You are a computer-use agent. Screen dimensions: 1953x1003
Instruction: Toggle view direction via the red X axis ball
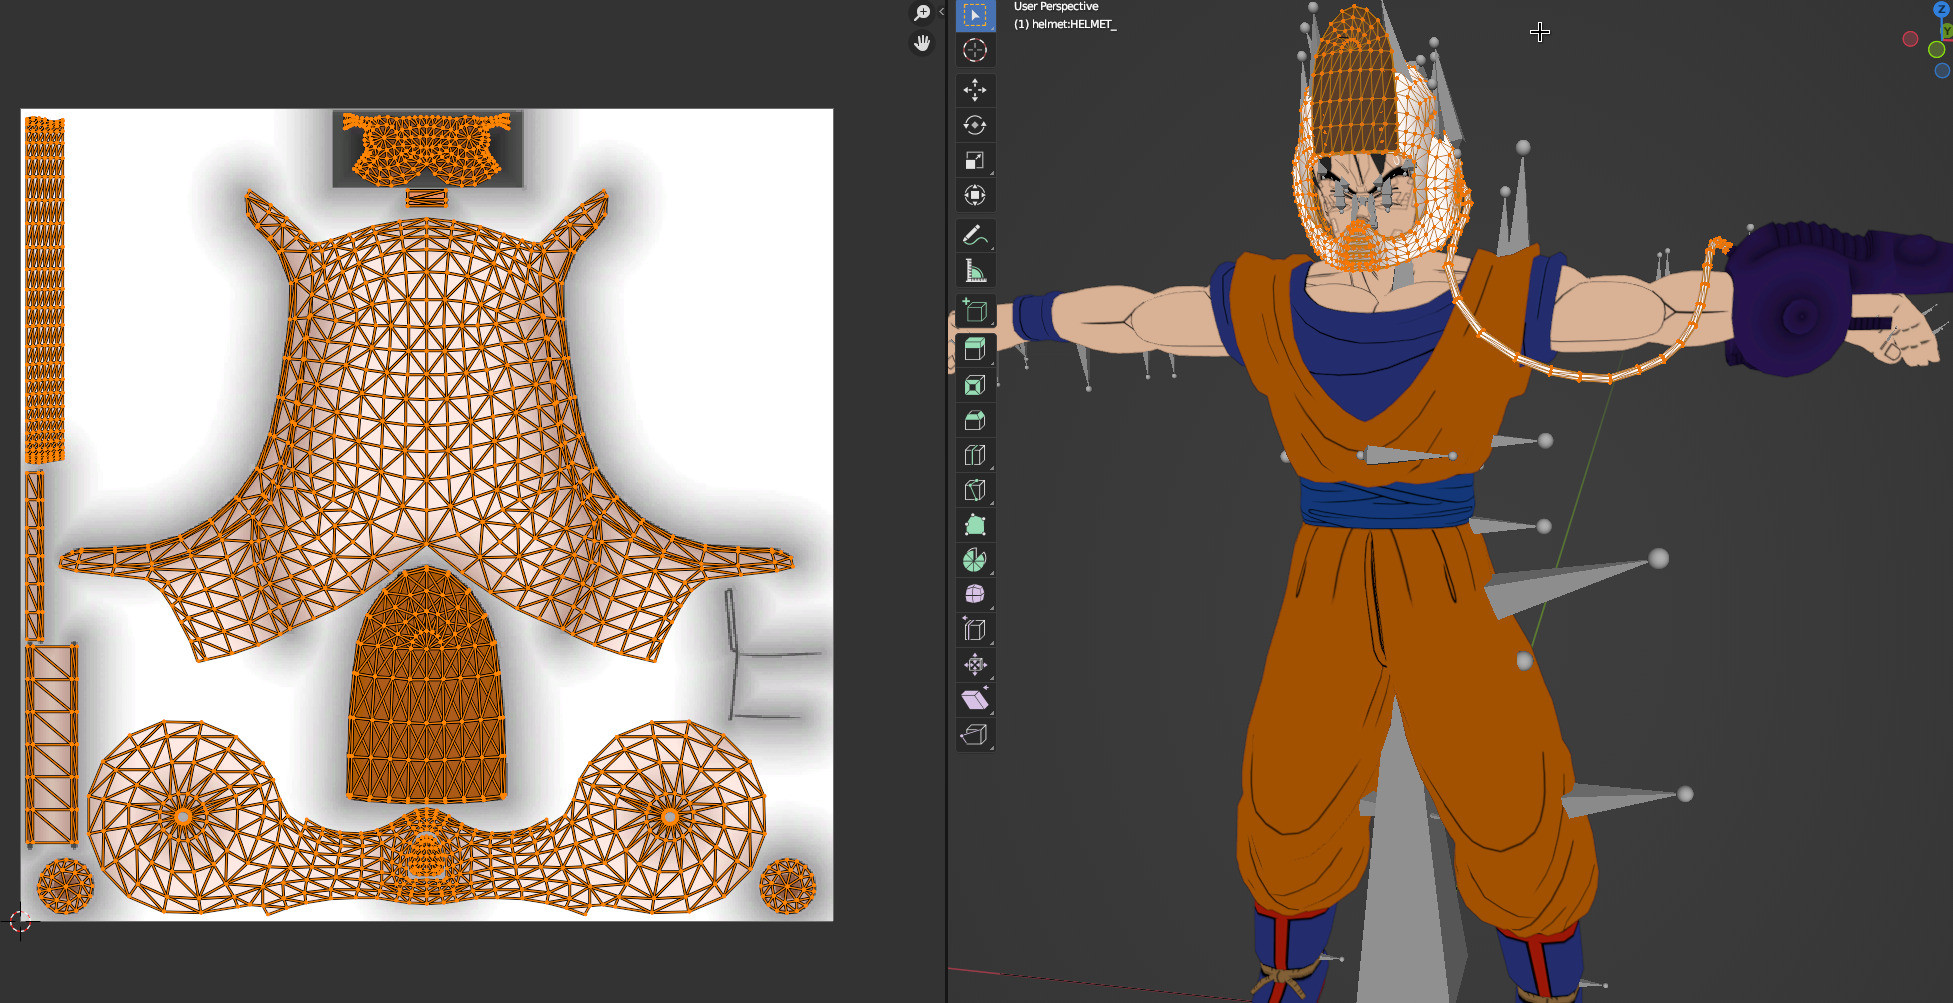pyautogui.click(x=1910, y=39)
